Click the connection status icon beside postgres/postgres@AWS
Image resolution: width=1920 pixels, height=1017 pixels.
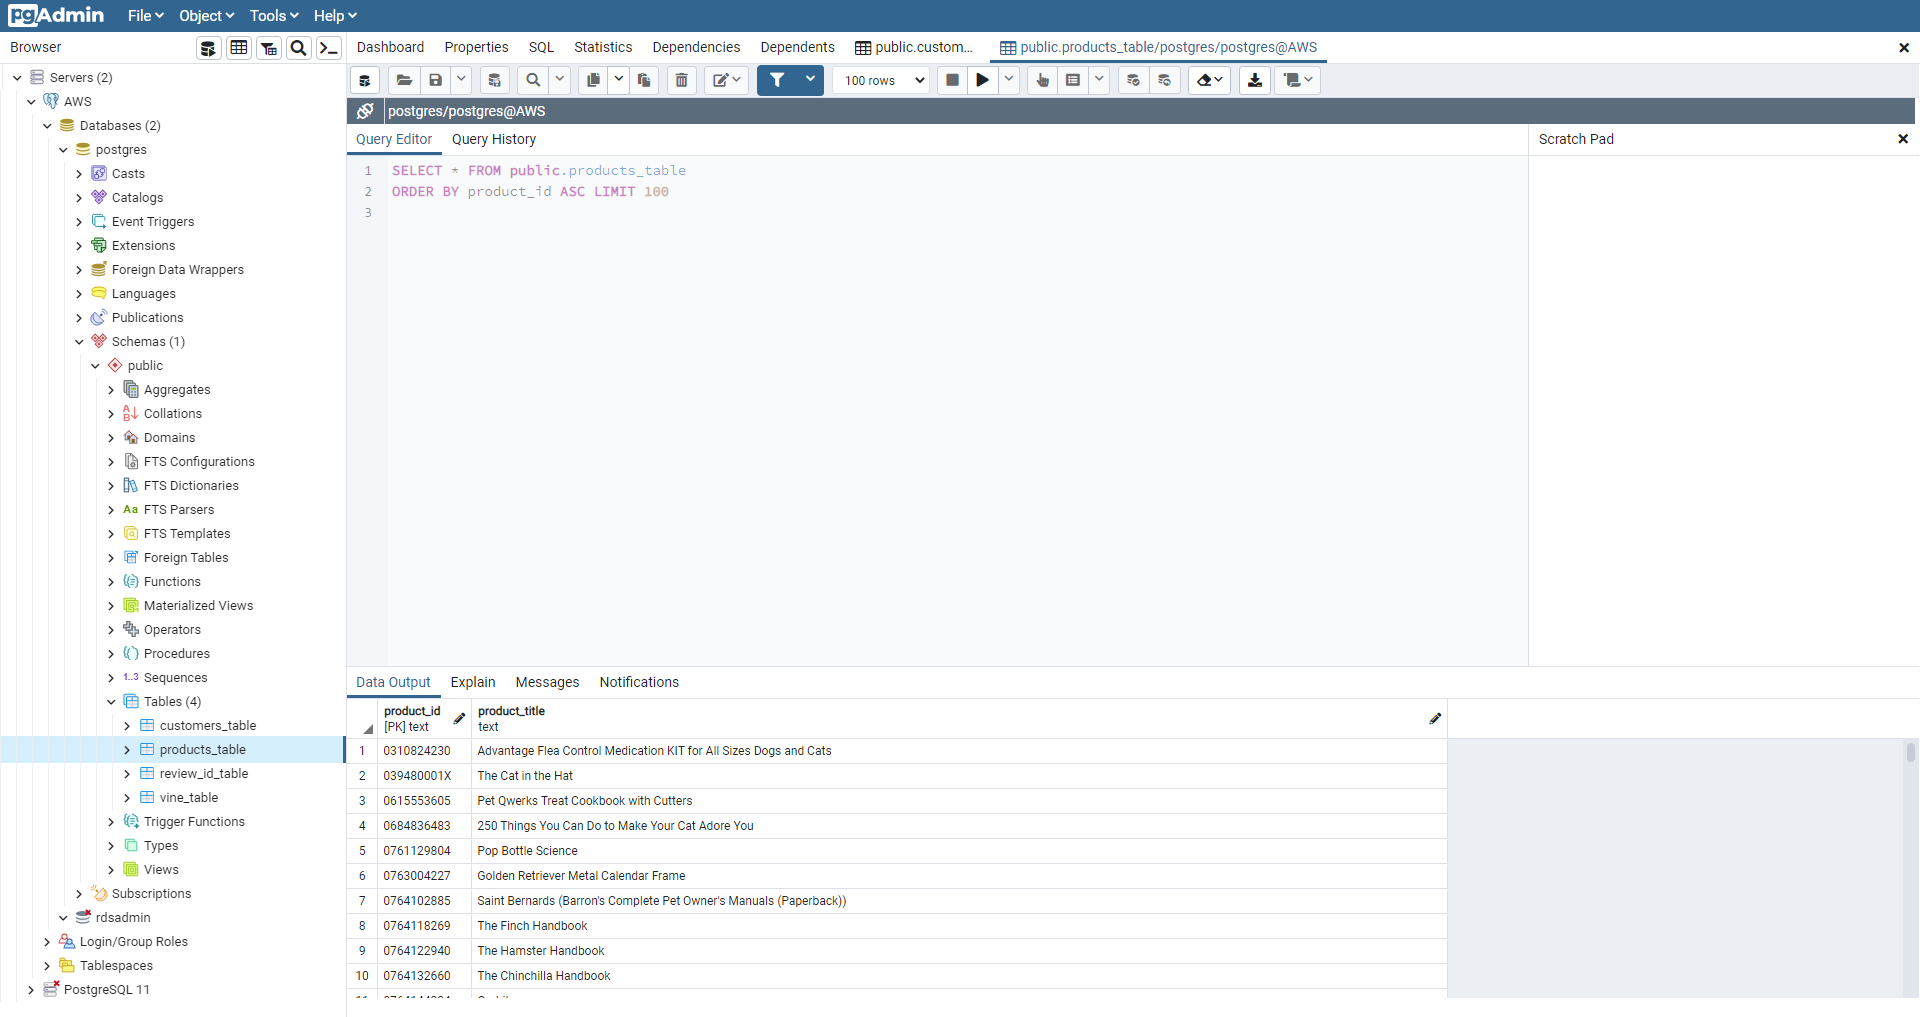366,111
